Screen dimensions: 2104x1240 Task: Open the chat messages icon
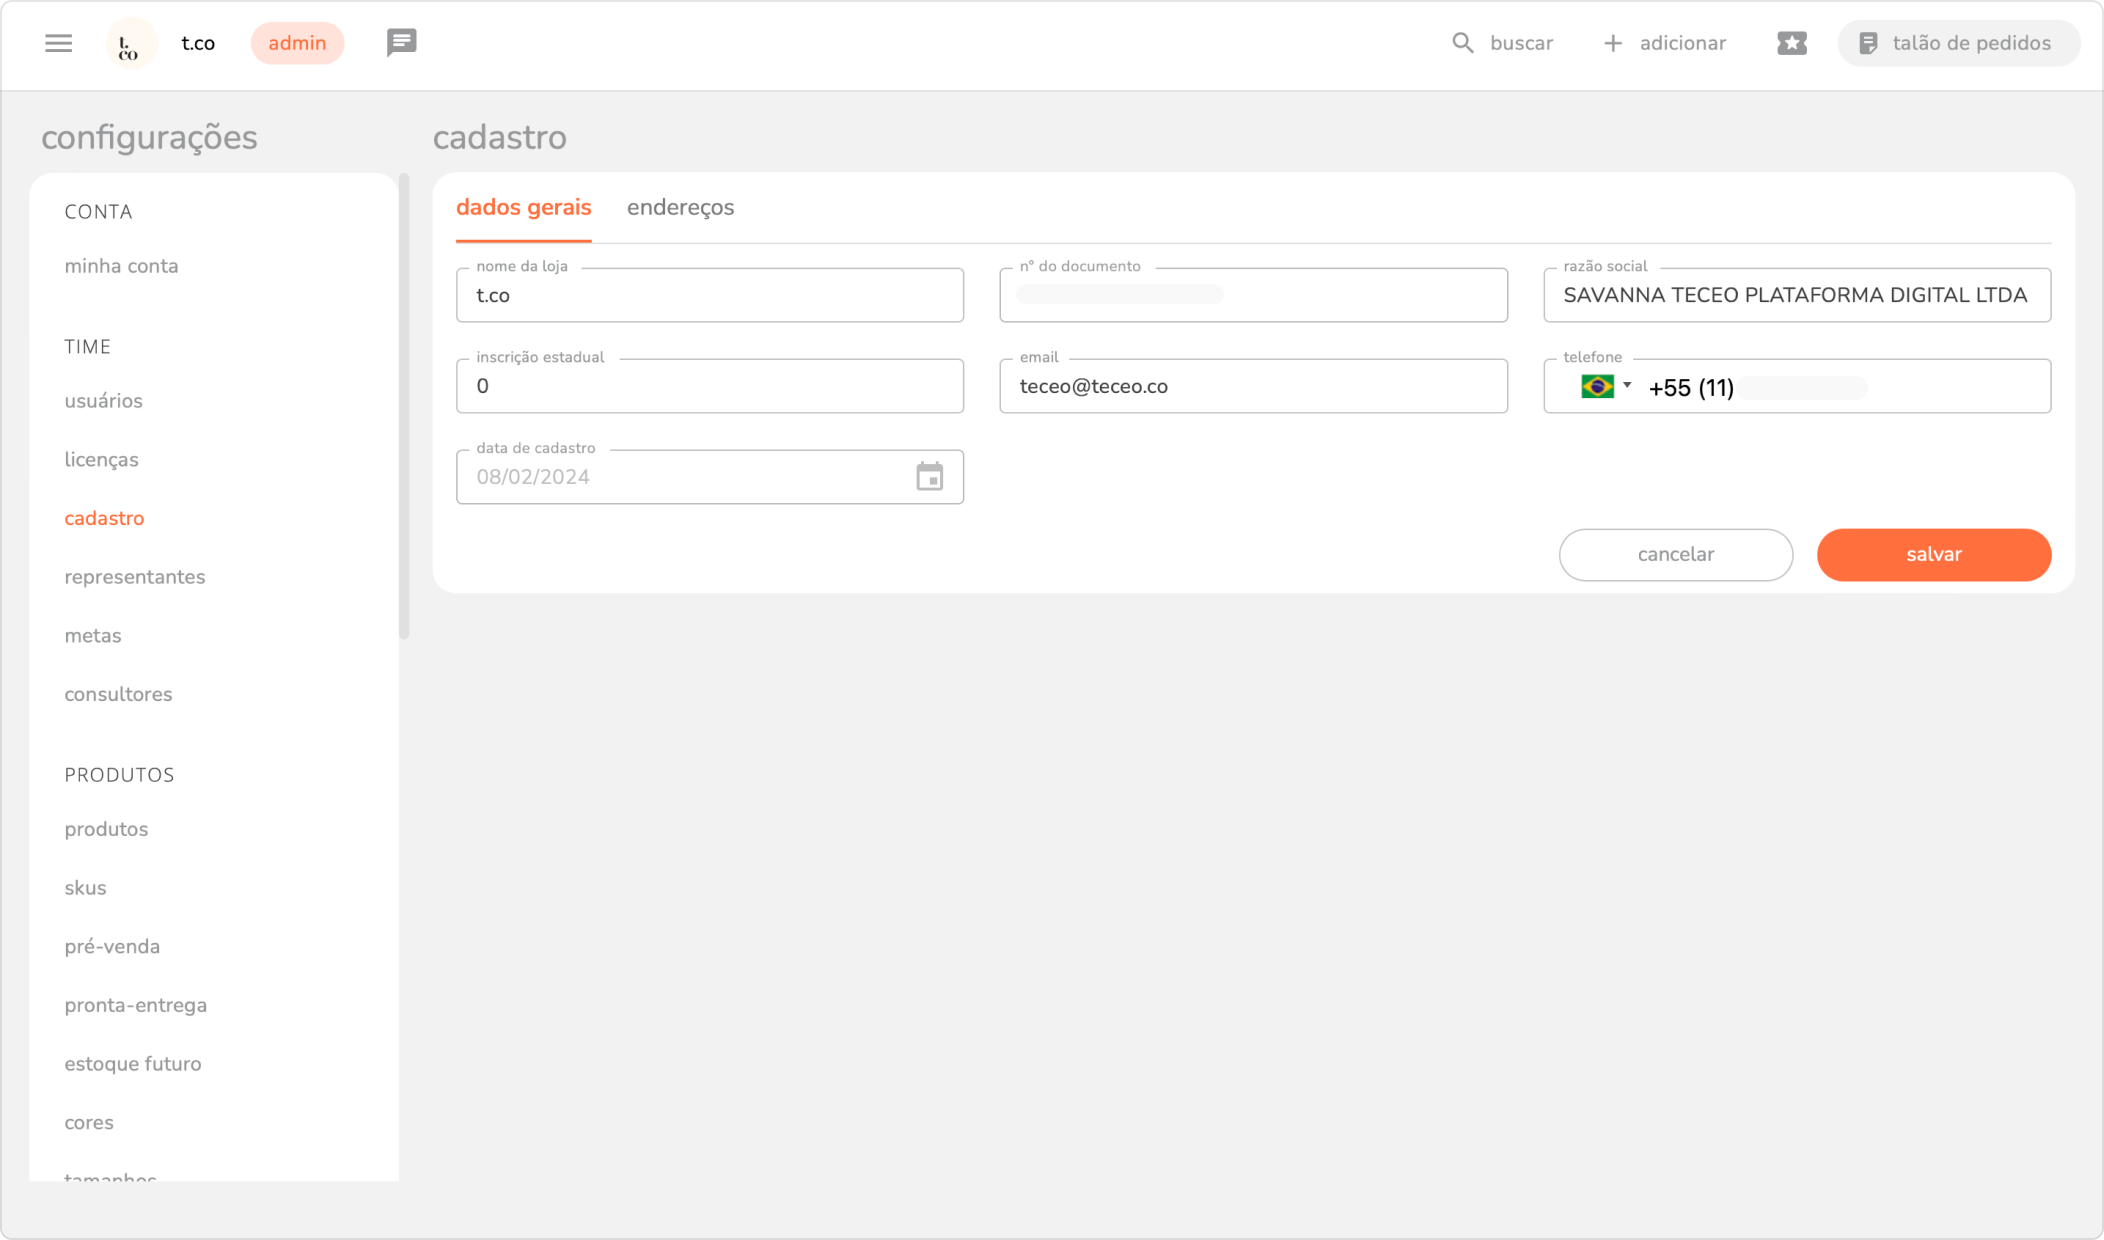pyautogui.click(x=401, y=42)
